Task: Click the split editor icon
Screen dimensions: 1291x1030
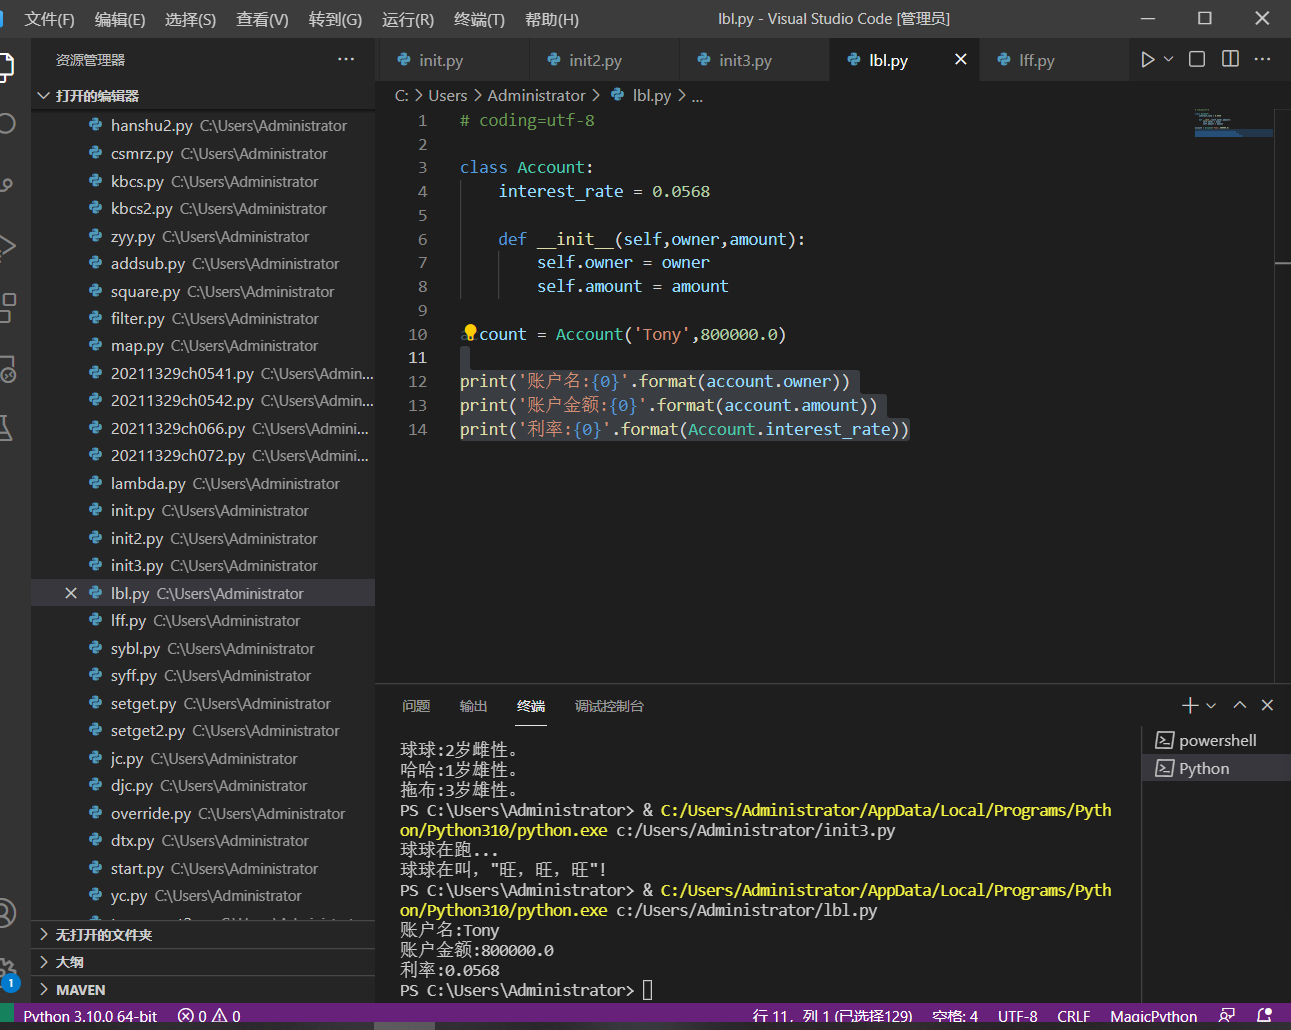Action: point(1230,60)
